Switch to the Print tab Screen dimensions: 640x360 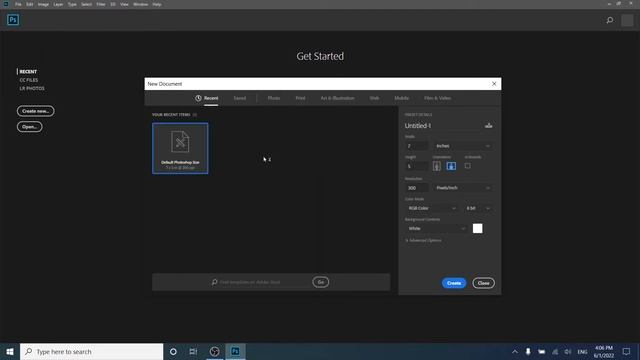300,98
